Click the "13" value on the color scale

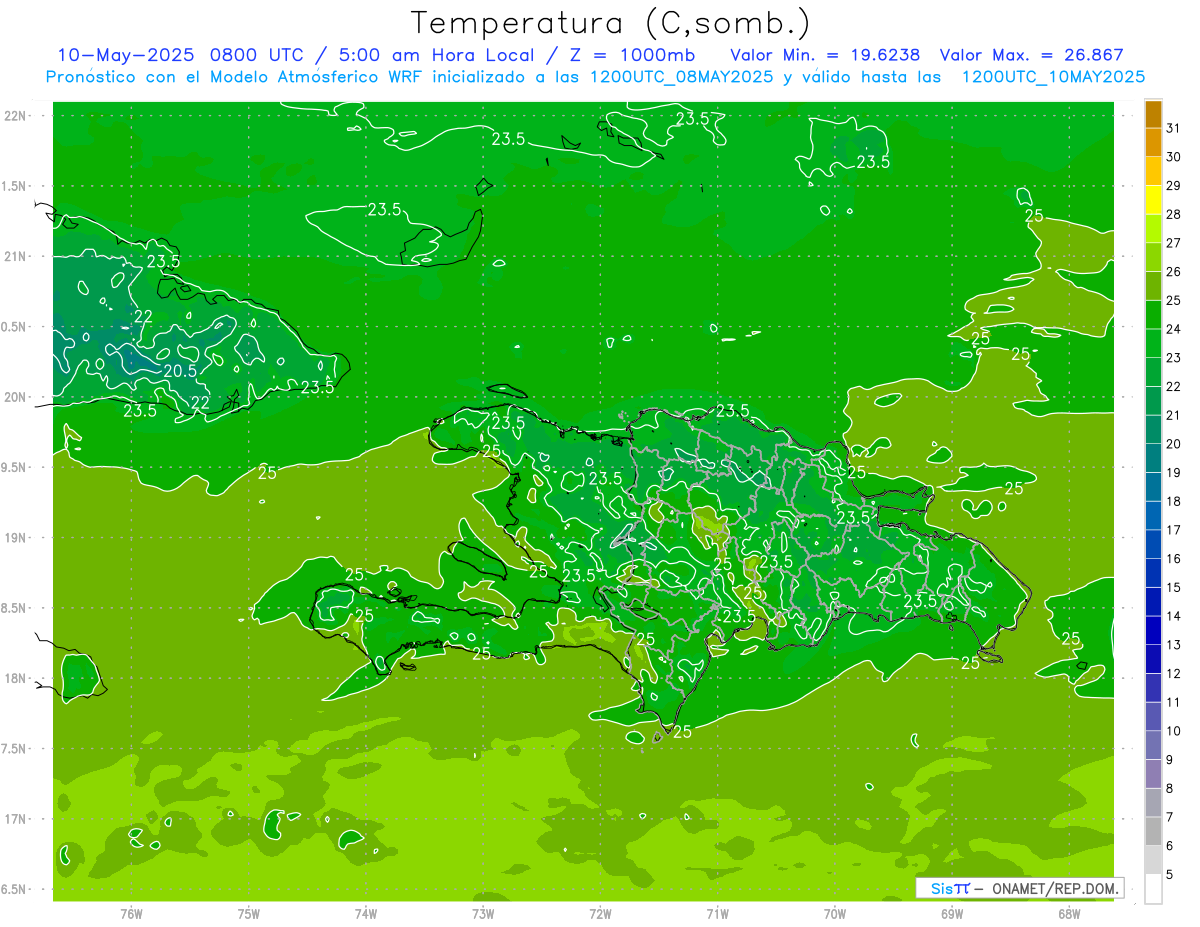pyautogui.click(x=1174, y=644)
